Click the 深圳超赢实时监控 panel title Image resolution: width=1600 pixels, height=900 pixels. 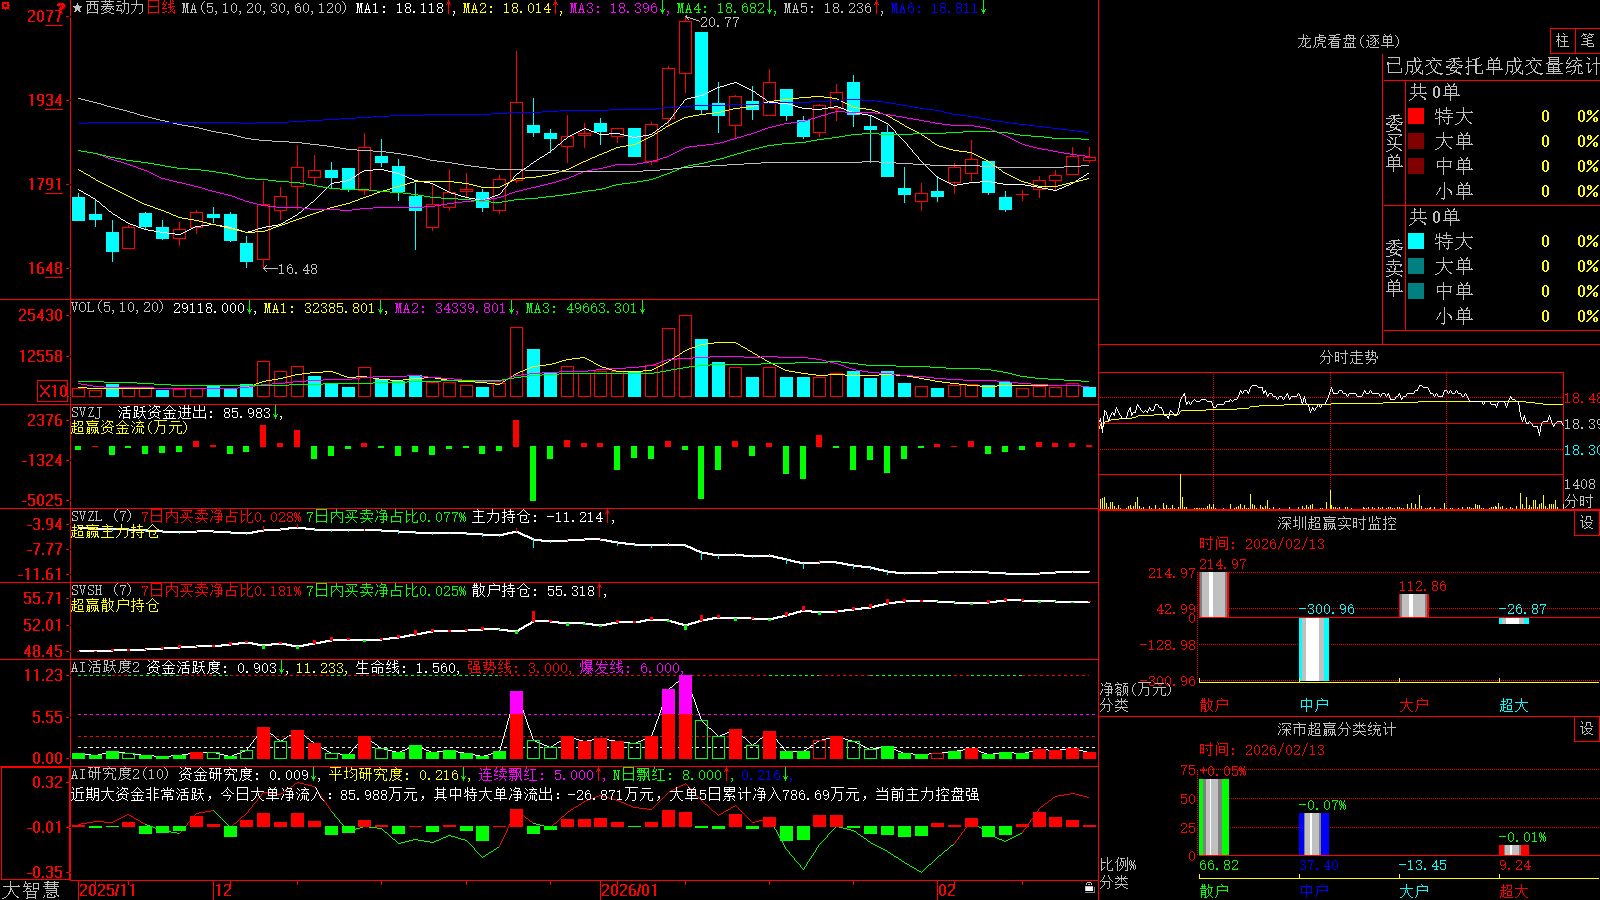pos(1336,523)
